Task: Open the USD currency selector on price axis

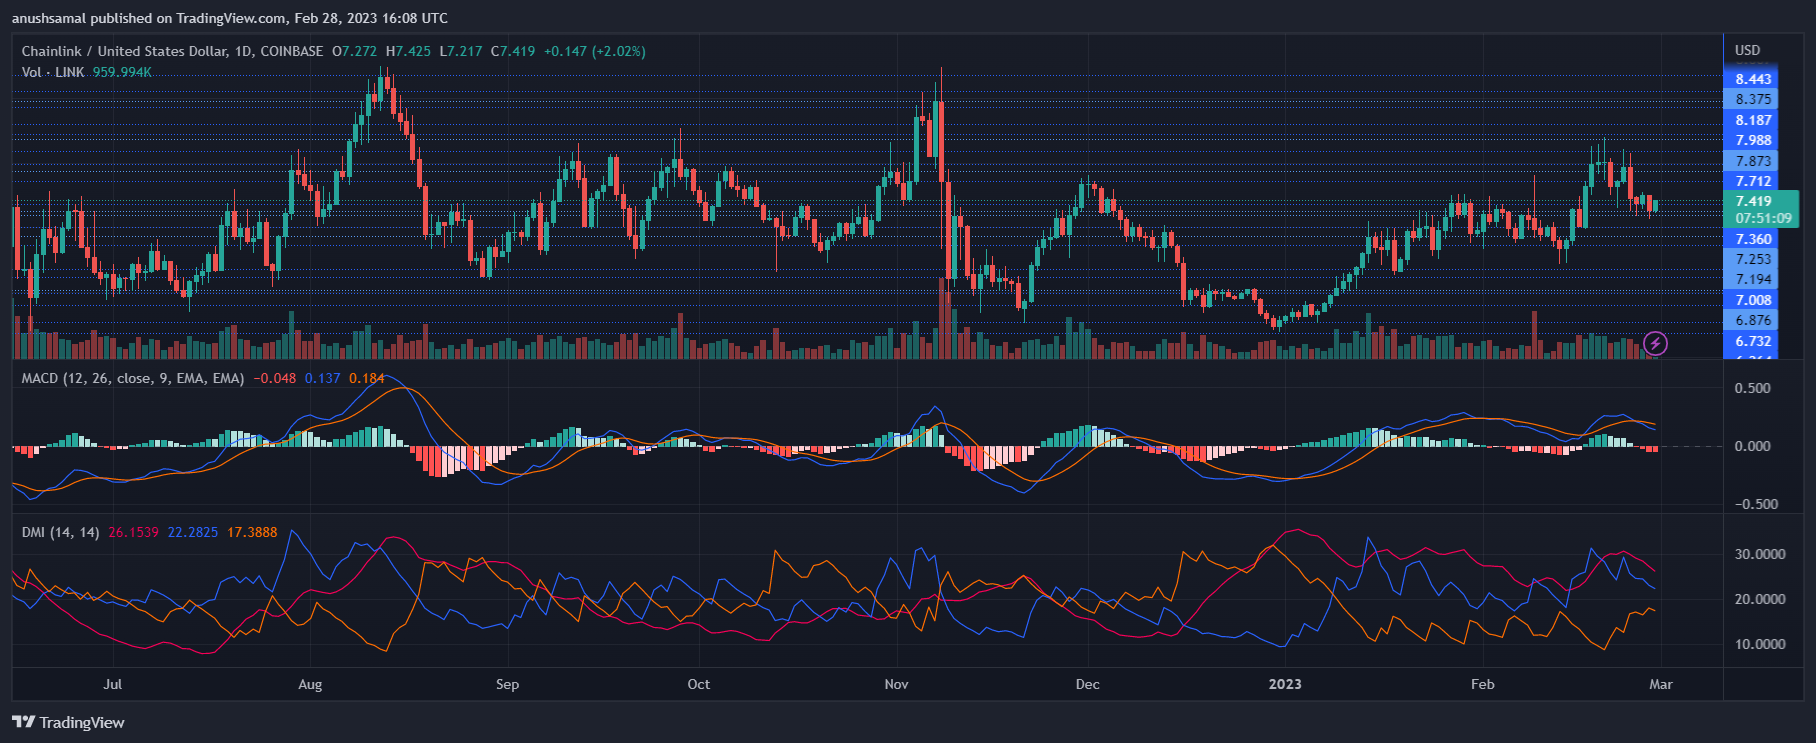Action: pyautogui.click(x=1747, y=50)
